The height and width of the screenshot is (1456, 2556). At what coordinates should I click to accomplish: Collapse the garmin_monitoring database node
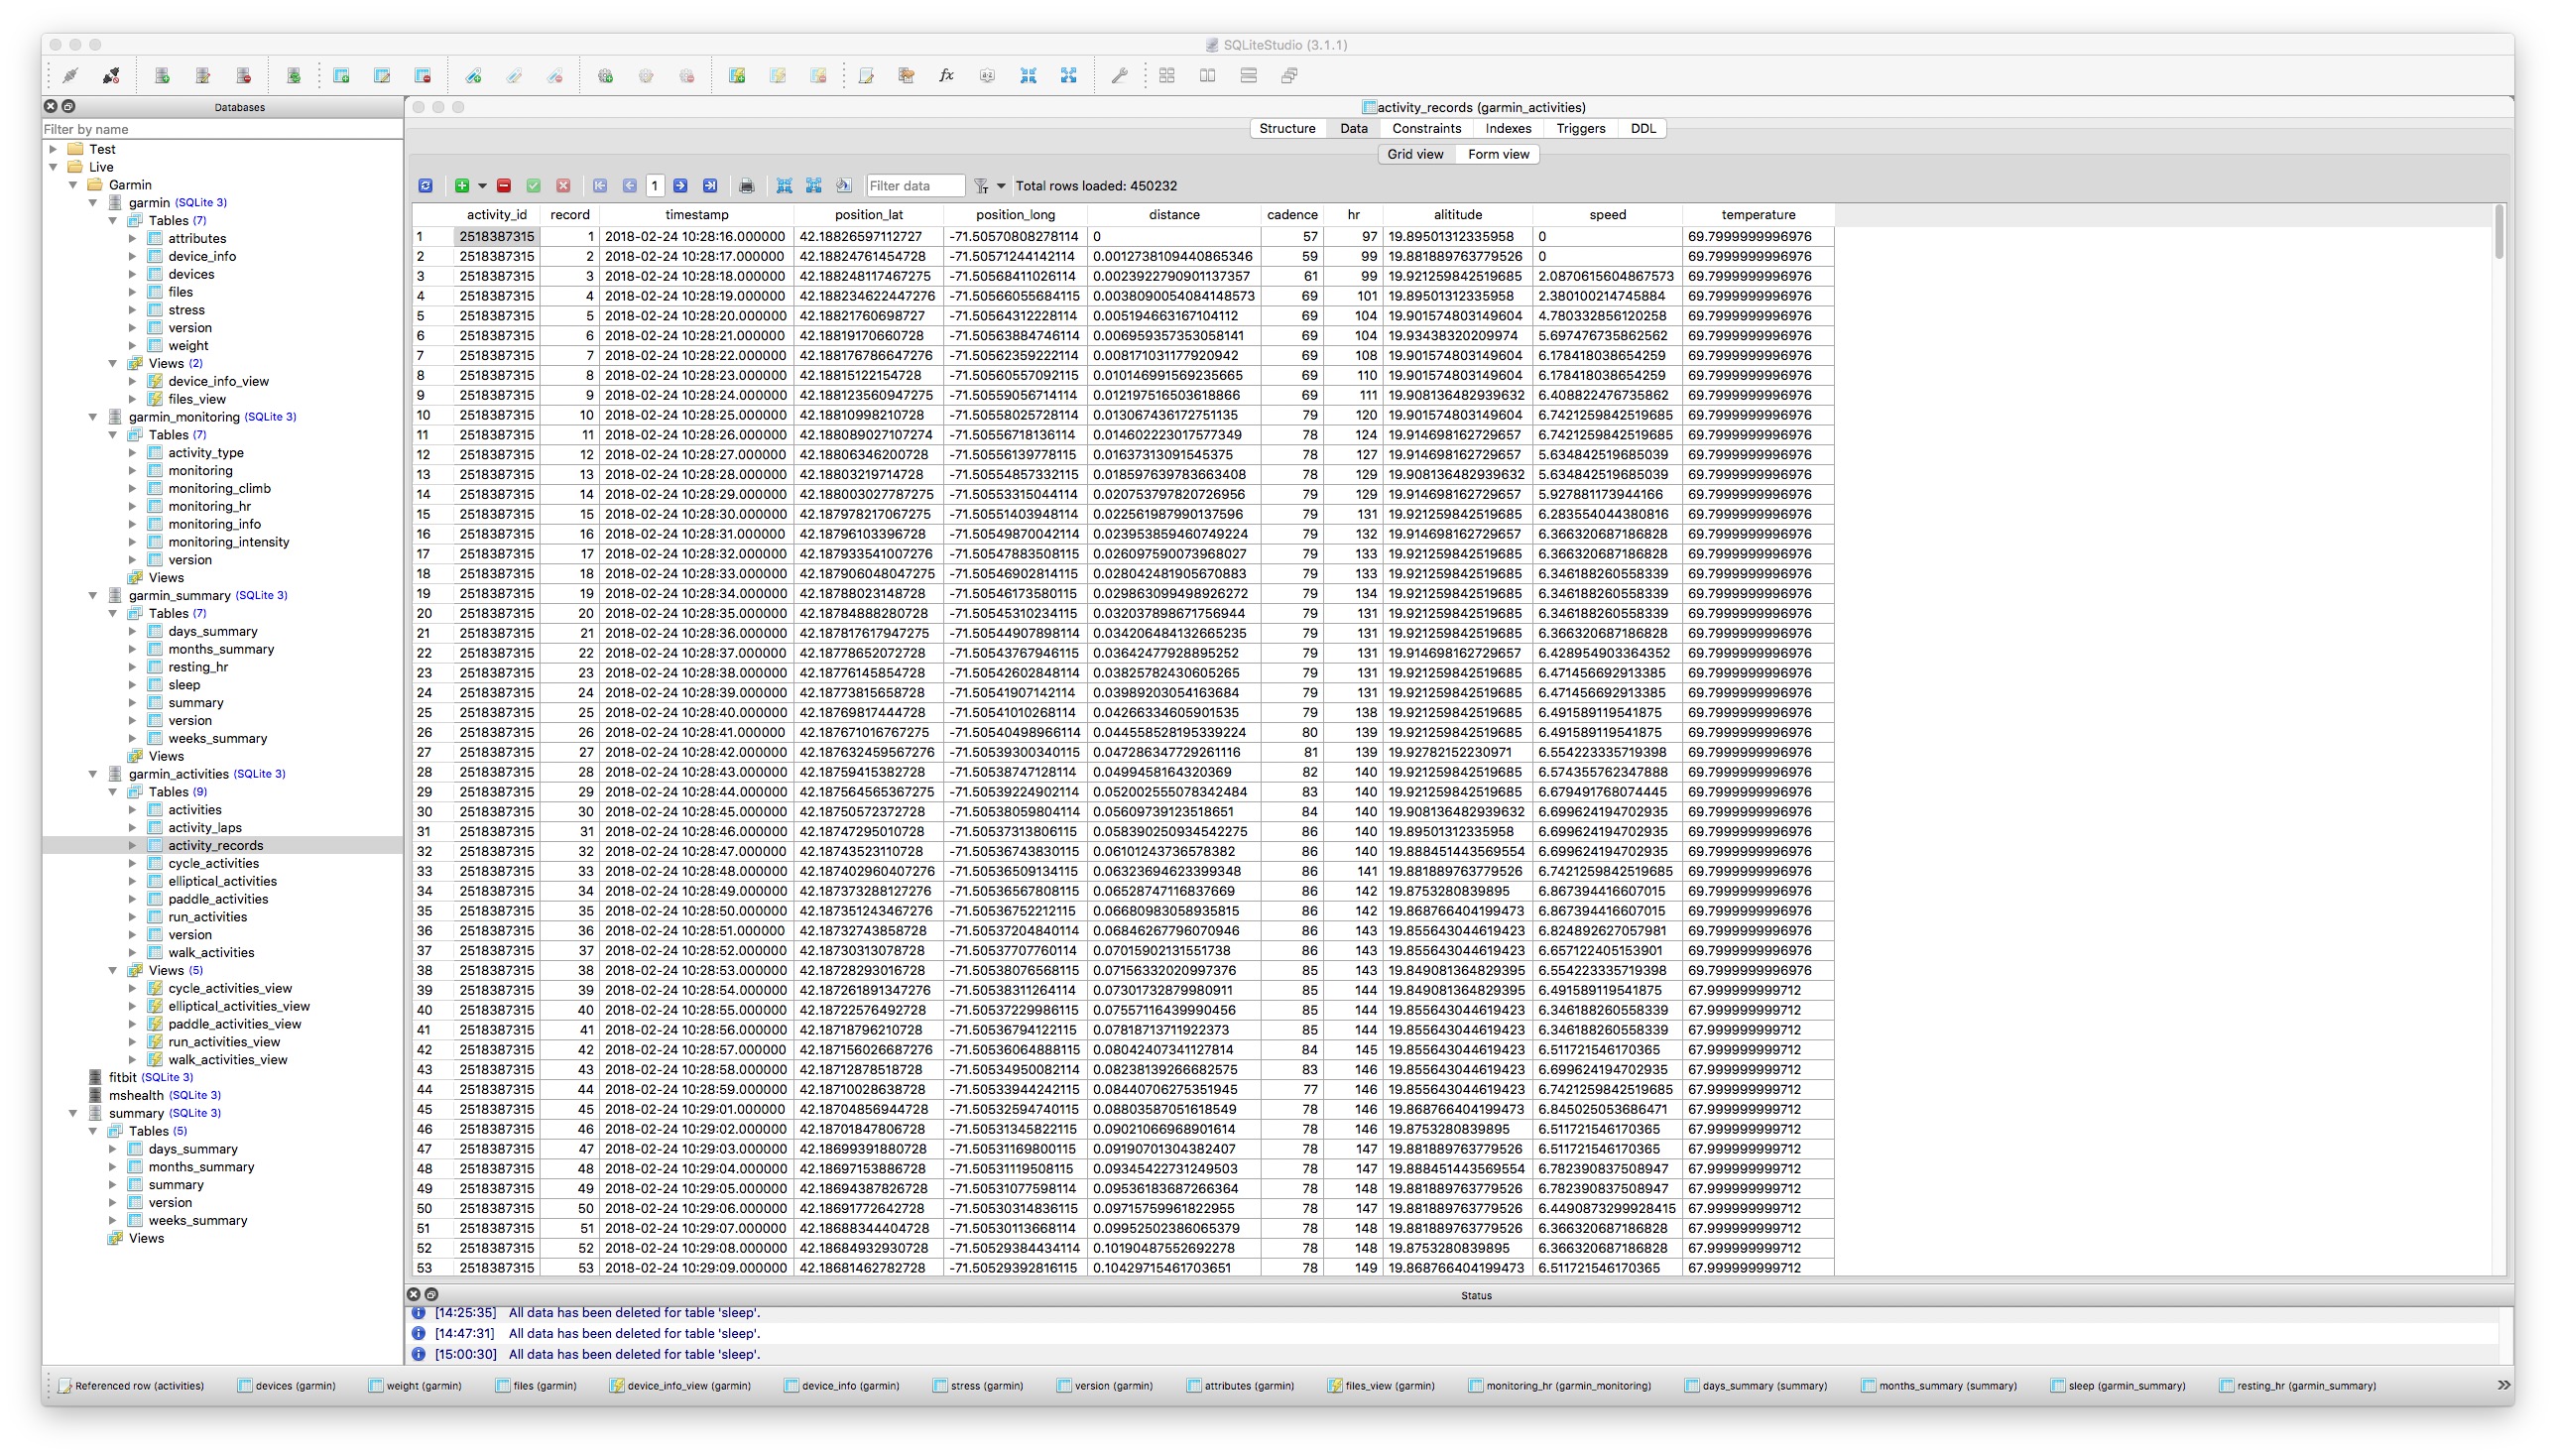coord(93,417)
